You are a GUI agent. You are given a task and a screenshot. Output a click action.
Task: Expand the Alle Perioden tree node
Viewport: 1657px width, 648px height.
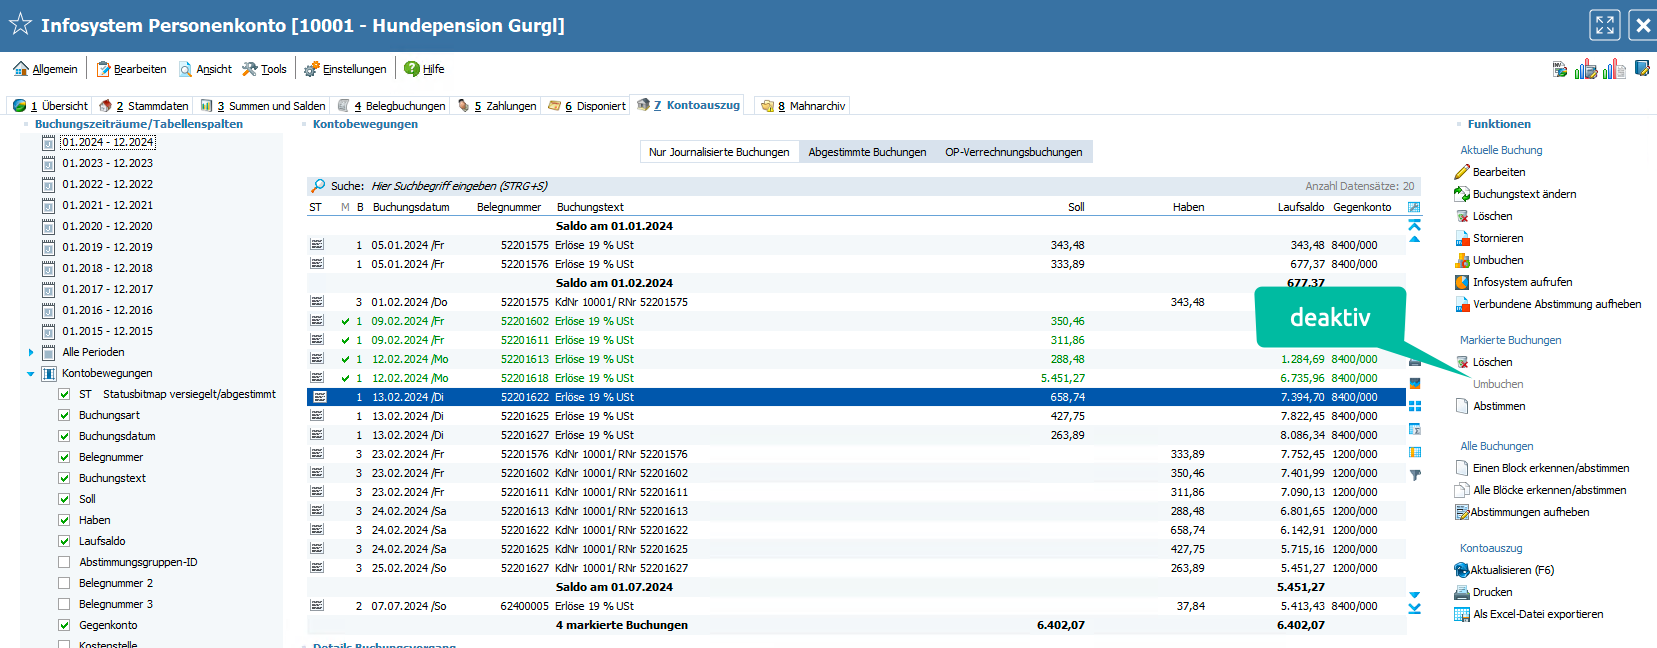[x=31, y=352]
